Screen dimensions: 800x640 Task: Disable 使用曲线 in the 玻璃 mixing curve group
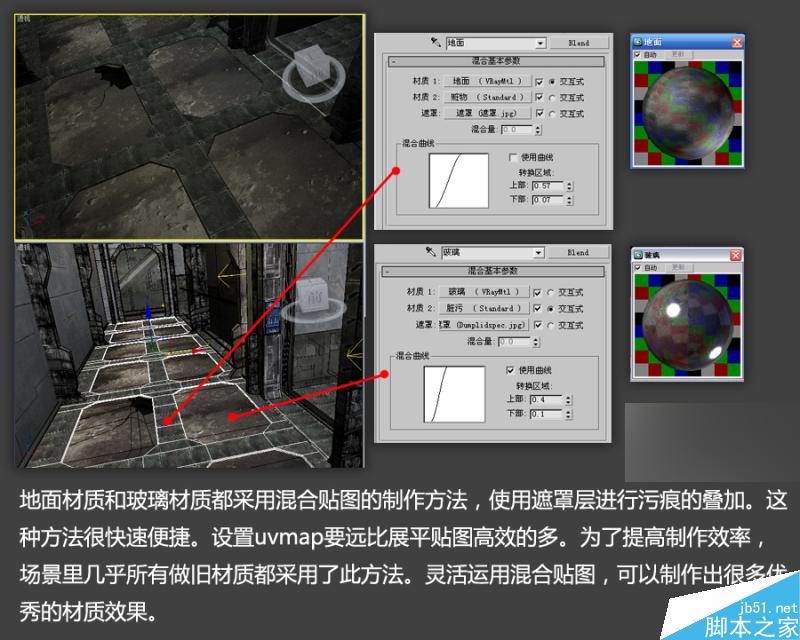click(509, 368)
